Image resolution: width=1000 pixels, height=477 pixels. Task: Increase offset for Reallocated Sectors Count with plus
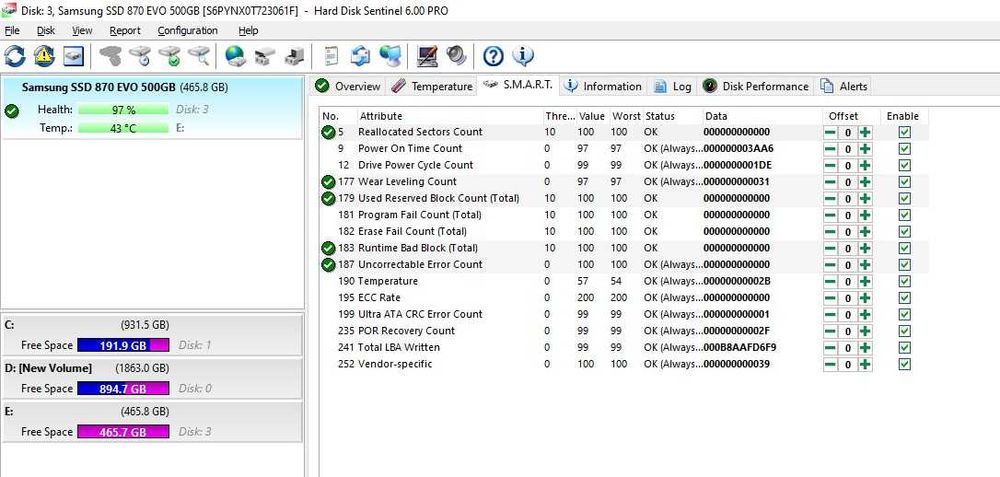pyautogui.click(x=865, y=133)
